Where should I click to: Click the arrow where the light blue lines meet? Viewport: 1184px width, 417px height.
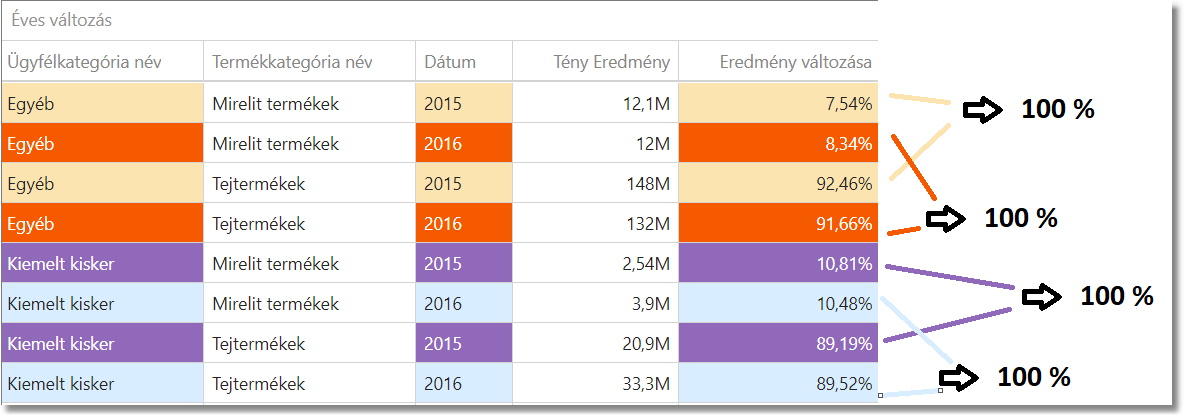coord(958,377)
